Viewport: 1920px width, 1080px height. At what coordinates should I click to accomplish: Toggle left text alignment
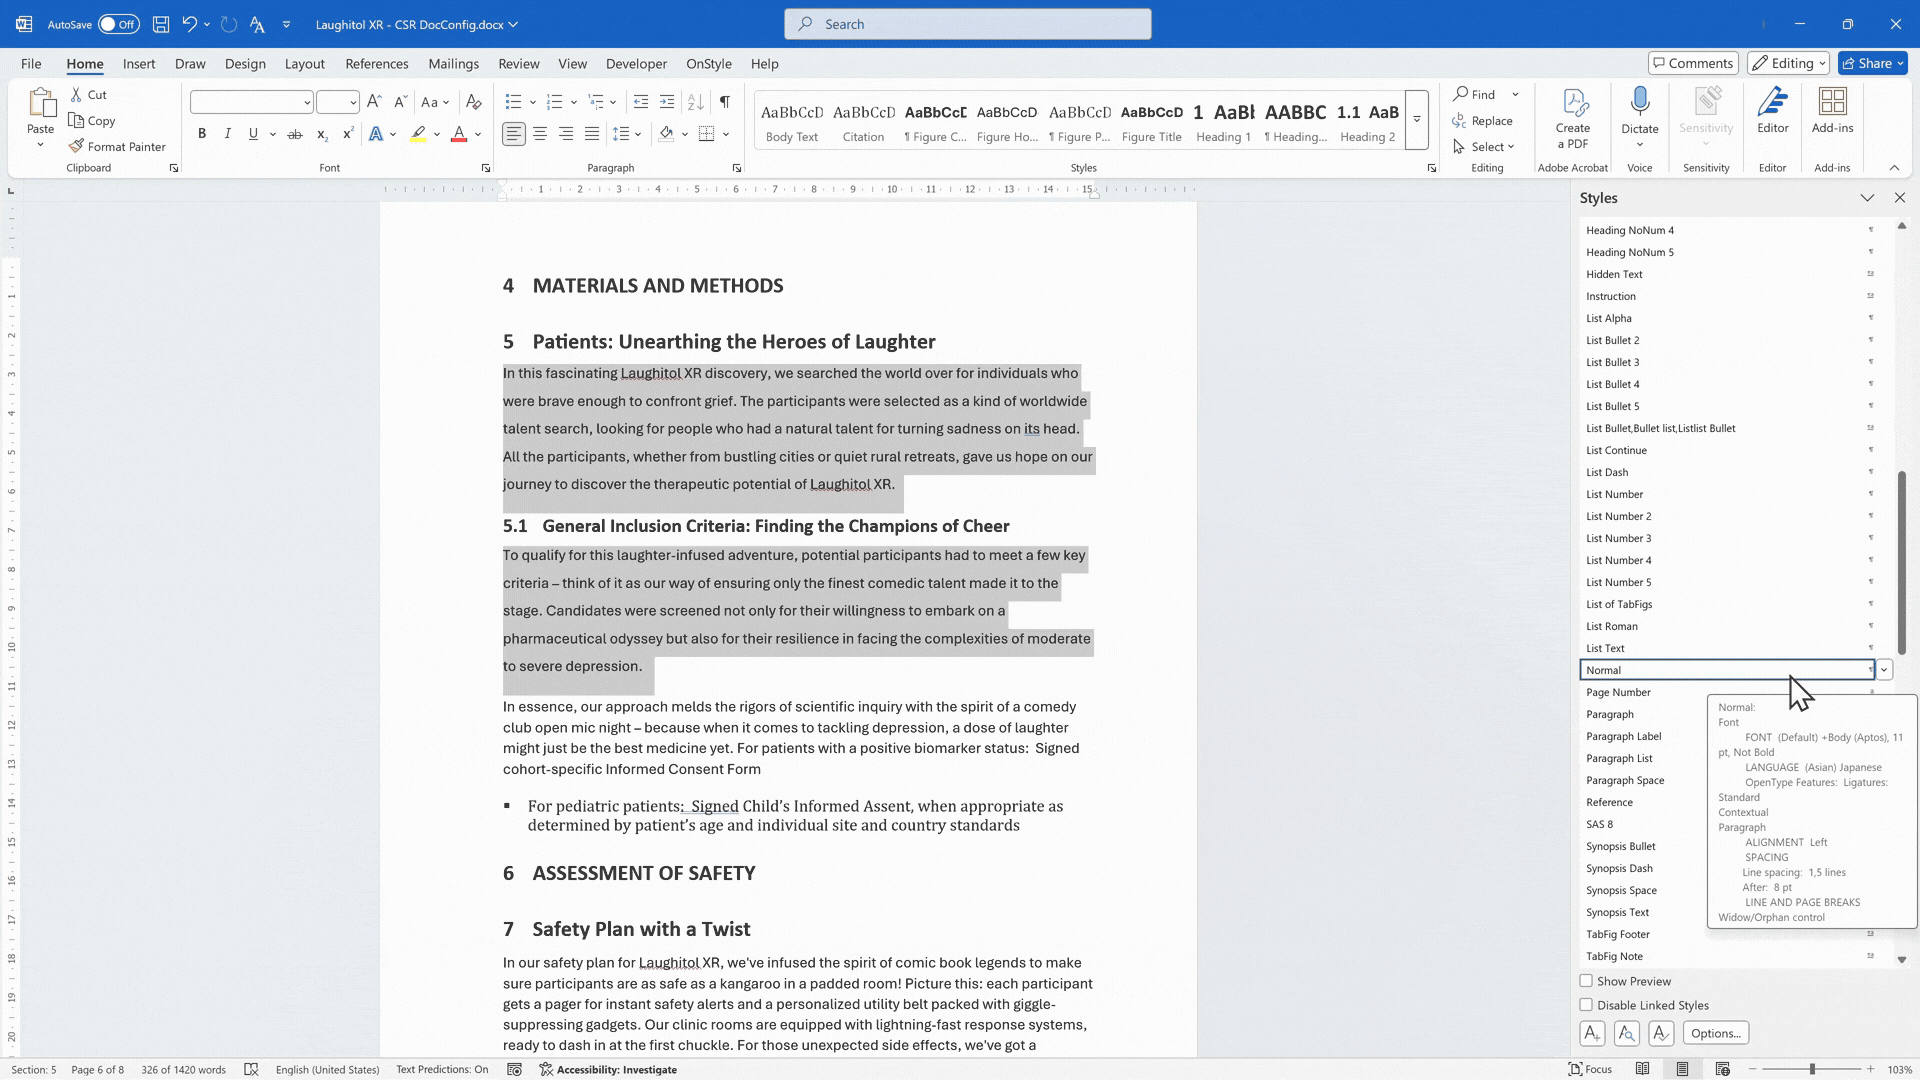click(x=514, y=134)
